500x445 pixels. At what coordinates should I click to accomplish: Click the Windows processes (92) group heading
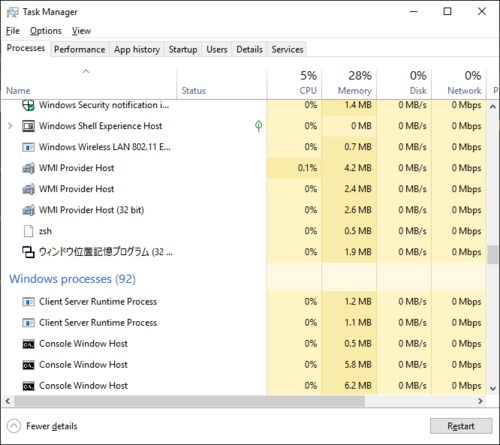pyautogui.click(x=72, y=279)
